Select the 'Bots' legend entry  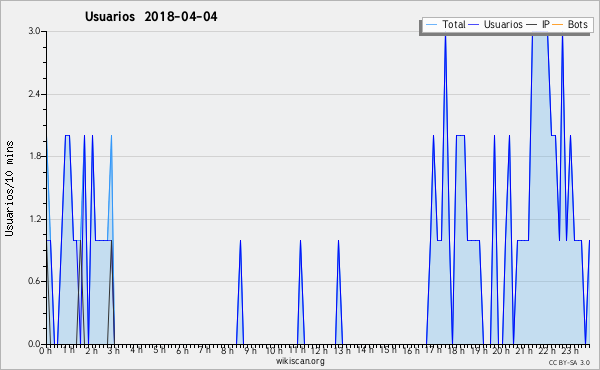click(570, 25)
